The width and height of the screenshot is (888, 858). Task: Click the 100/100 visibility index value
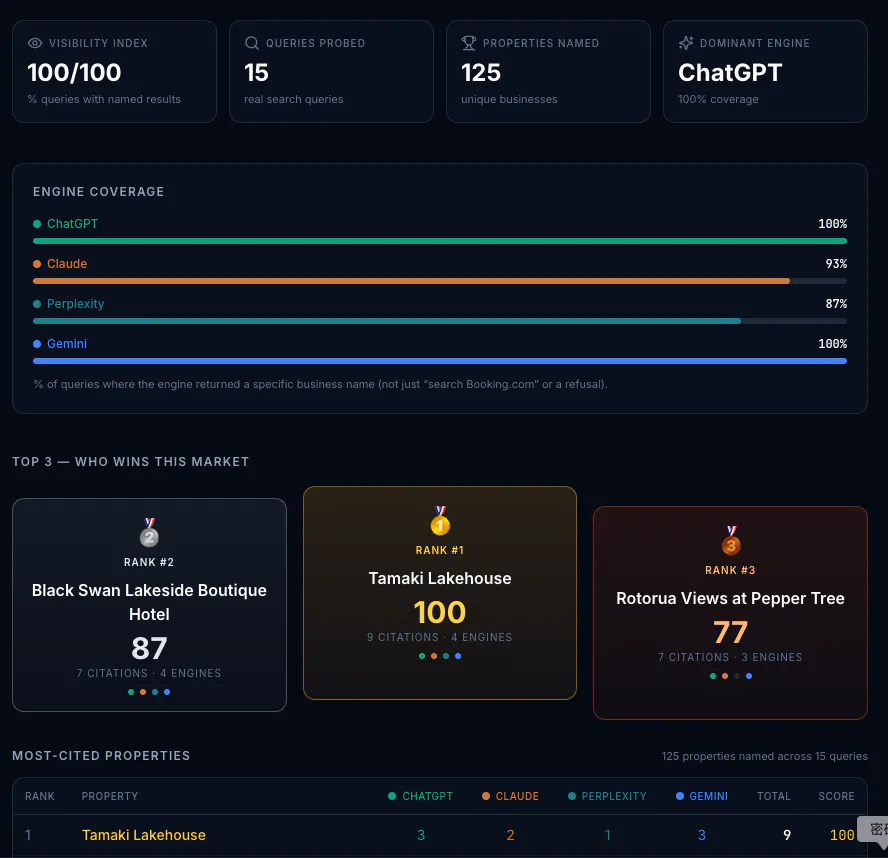[74, 72]
